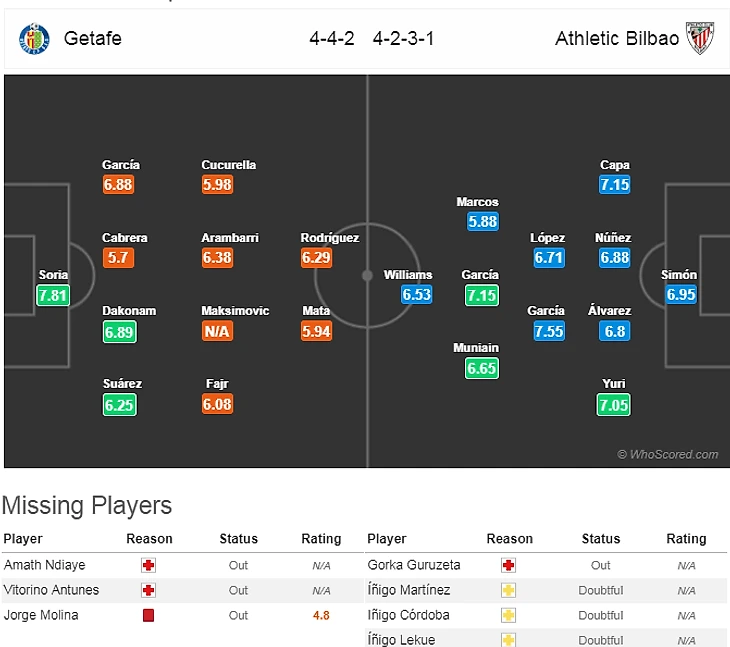Select Cucurella's 5.98 rating badge
The height and width of the screenshot is (647, 730).
coord(217,185)
